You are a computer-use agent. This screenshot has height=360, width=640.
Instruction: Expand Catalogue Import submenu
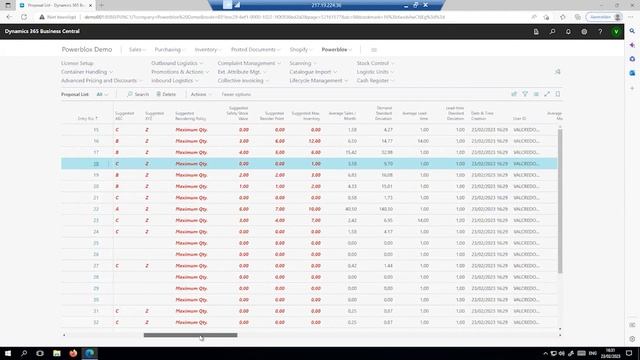(313, 72)
